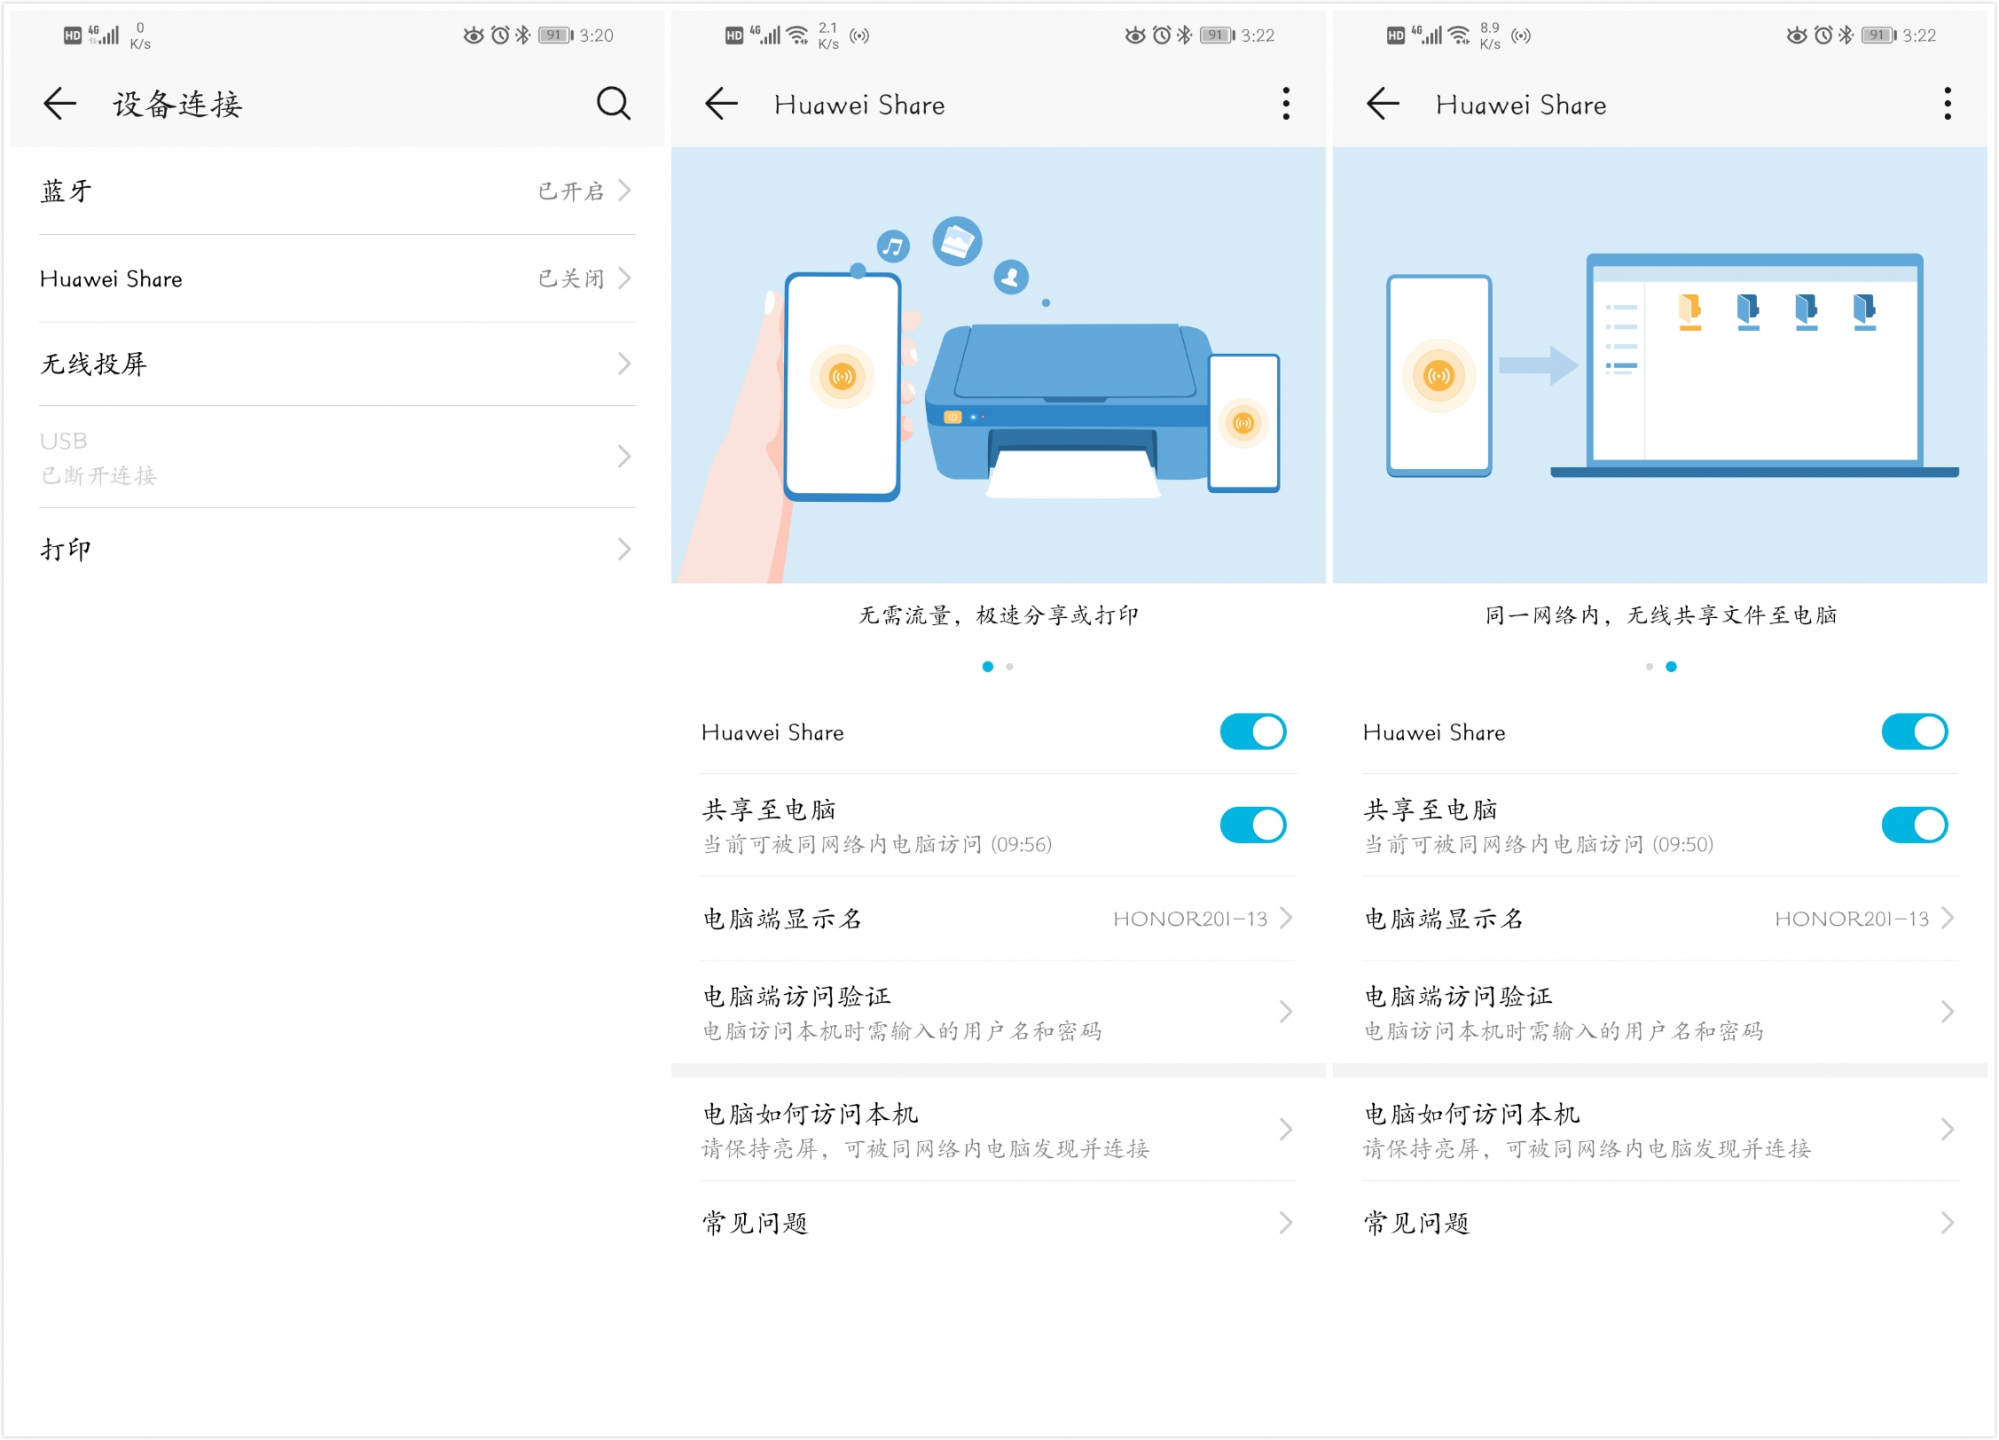The height and width of the screenshot is (1440, 1999).
Task: Click the printer illustration on Huawei Share banner
Action: pos(1070,400)
